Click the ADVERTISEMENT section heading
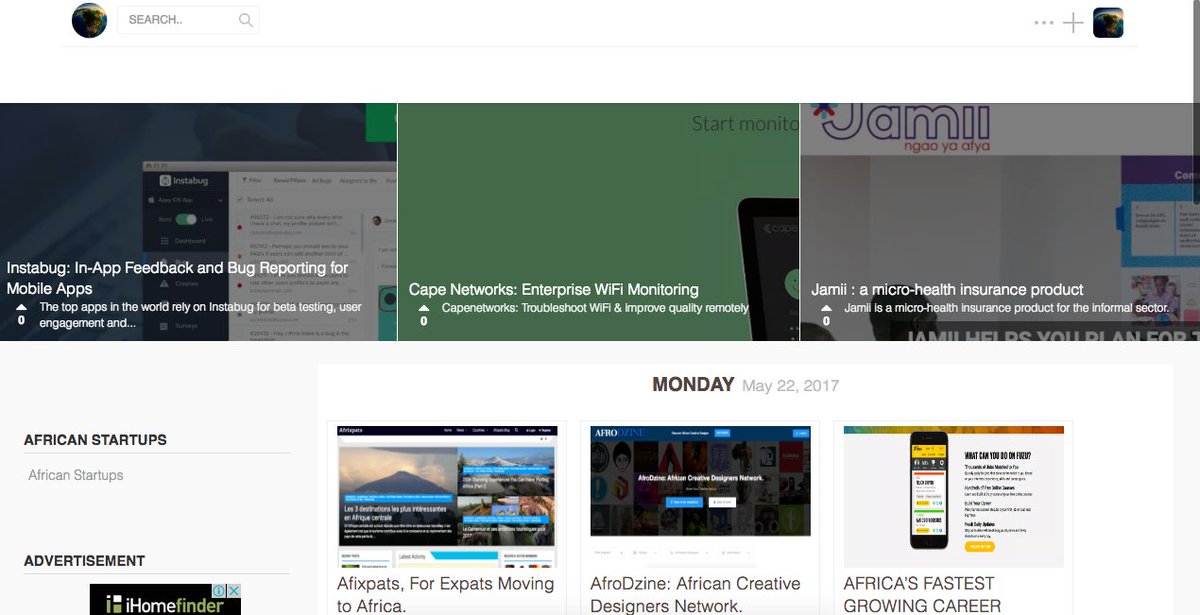This screenshot has height=615, width=1200. coord(84,561)
